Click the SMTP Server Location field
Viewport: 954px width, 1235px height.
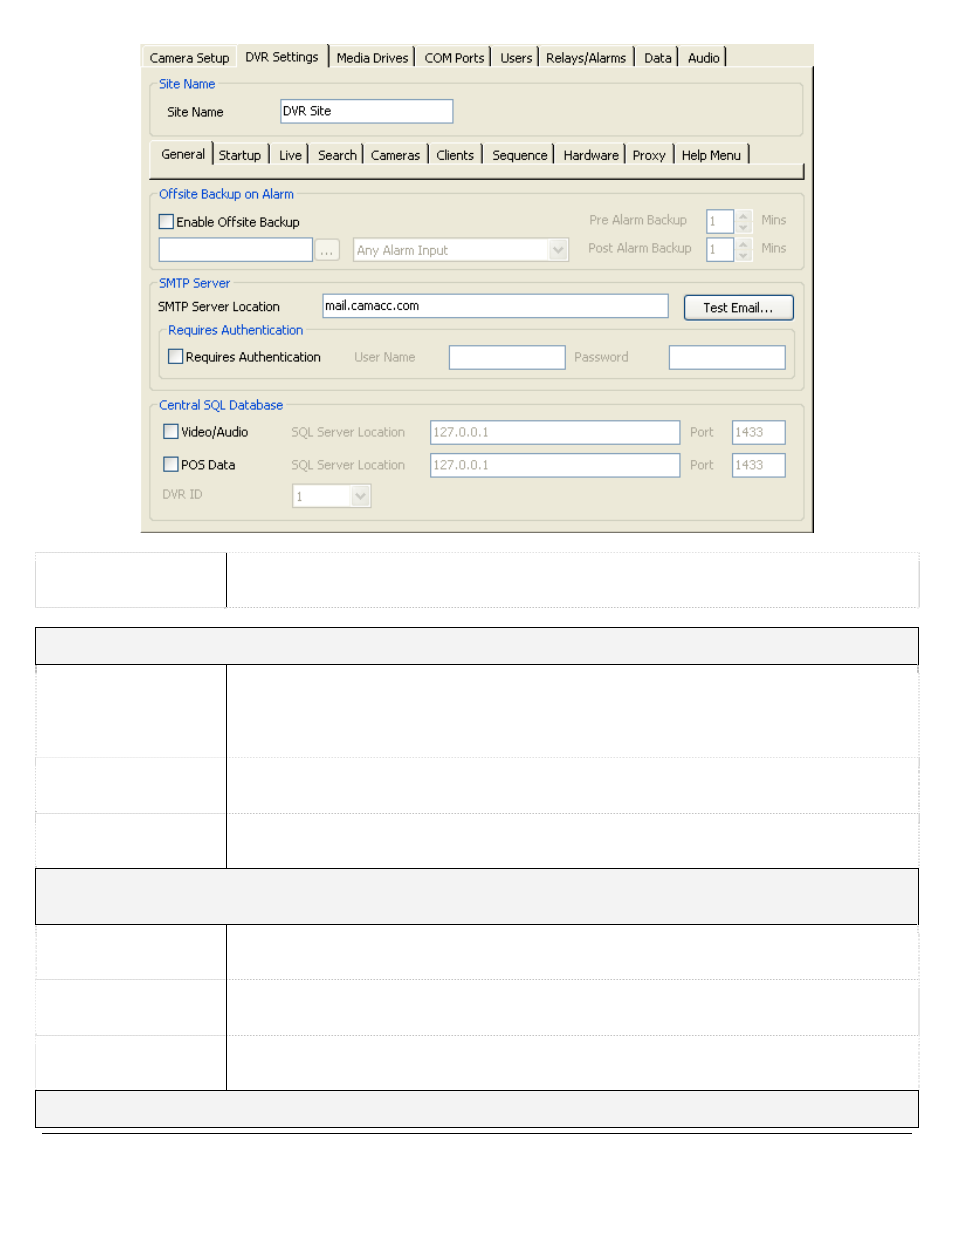coord(495,306)
